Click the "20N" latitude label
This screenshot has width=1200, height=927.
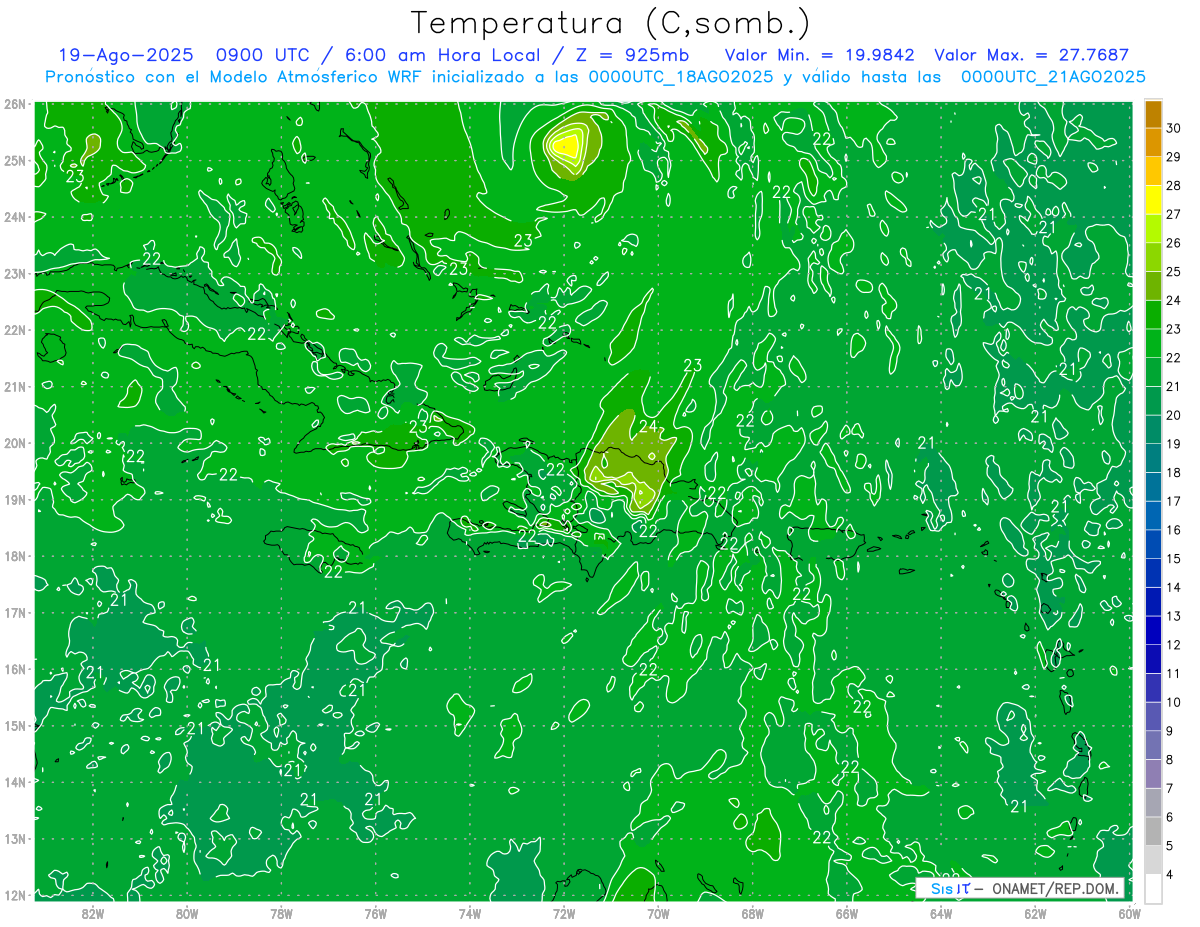pos(15,443)
